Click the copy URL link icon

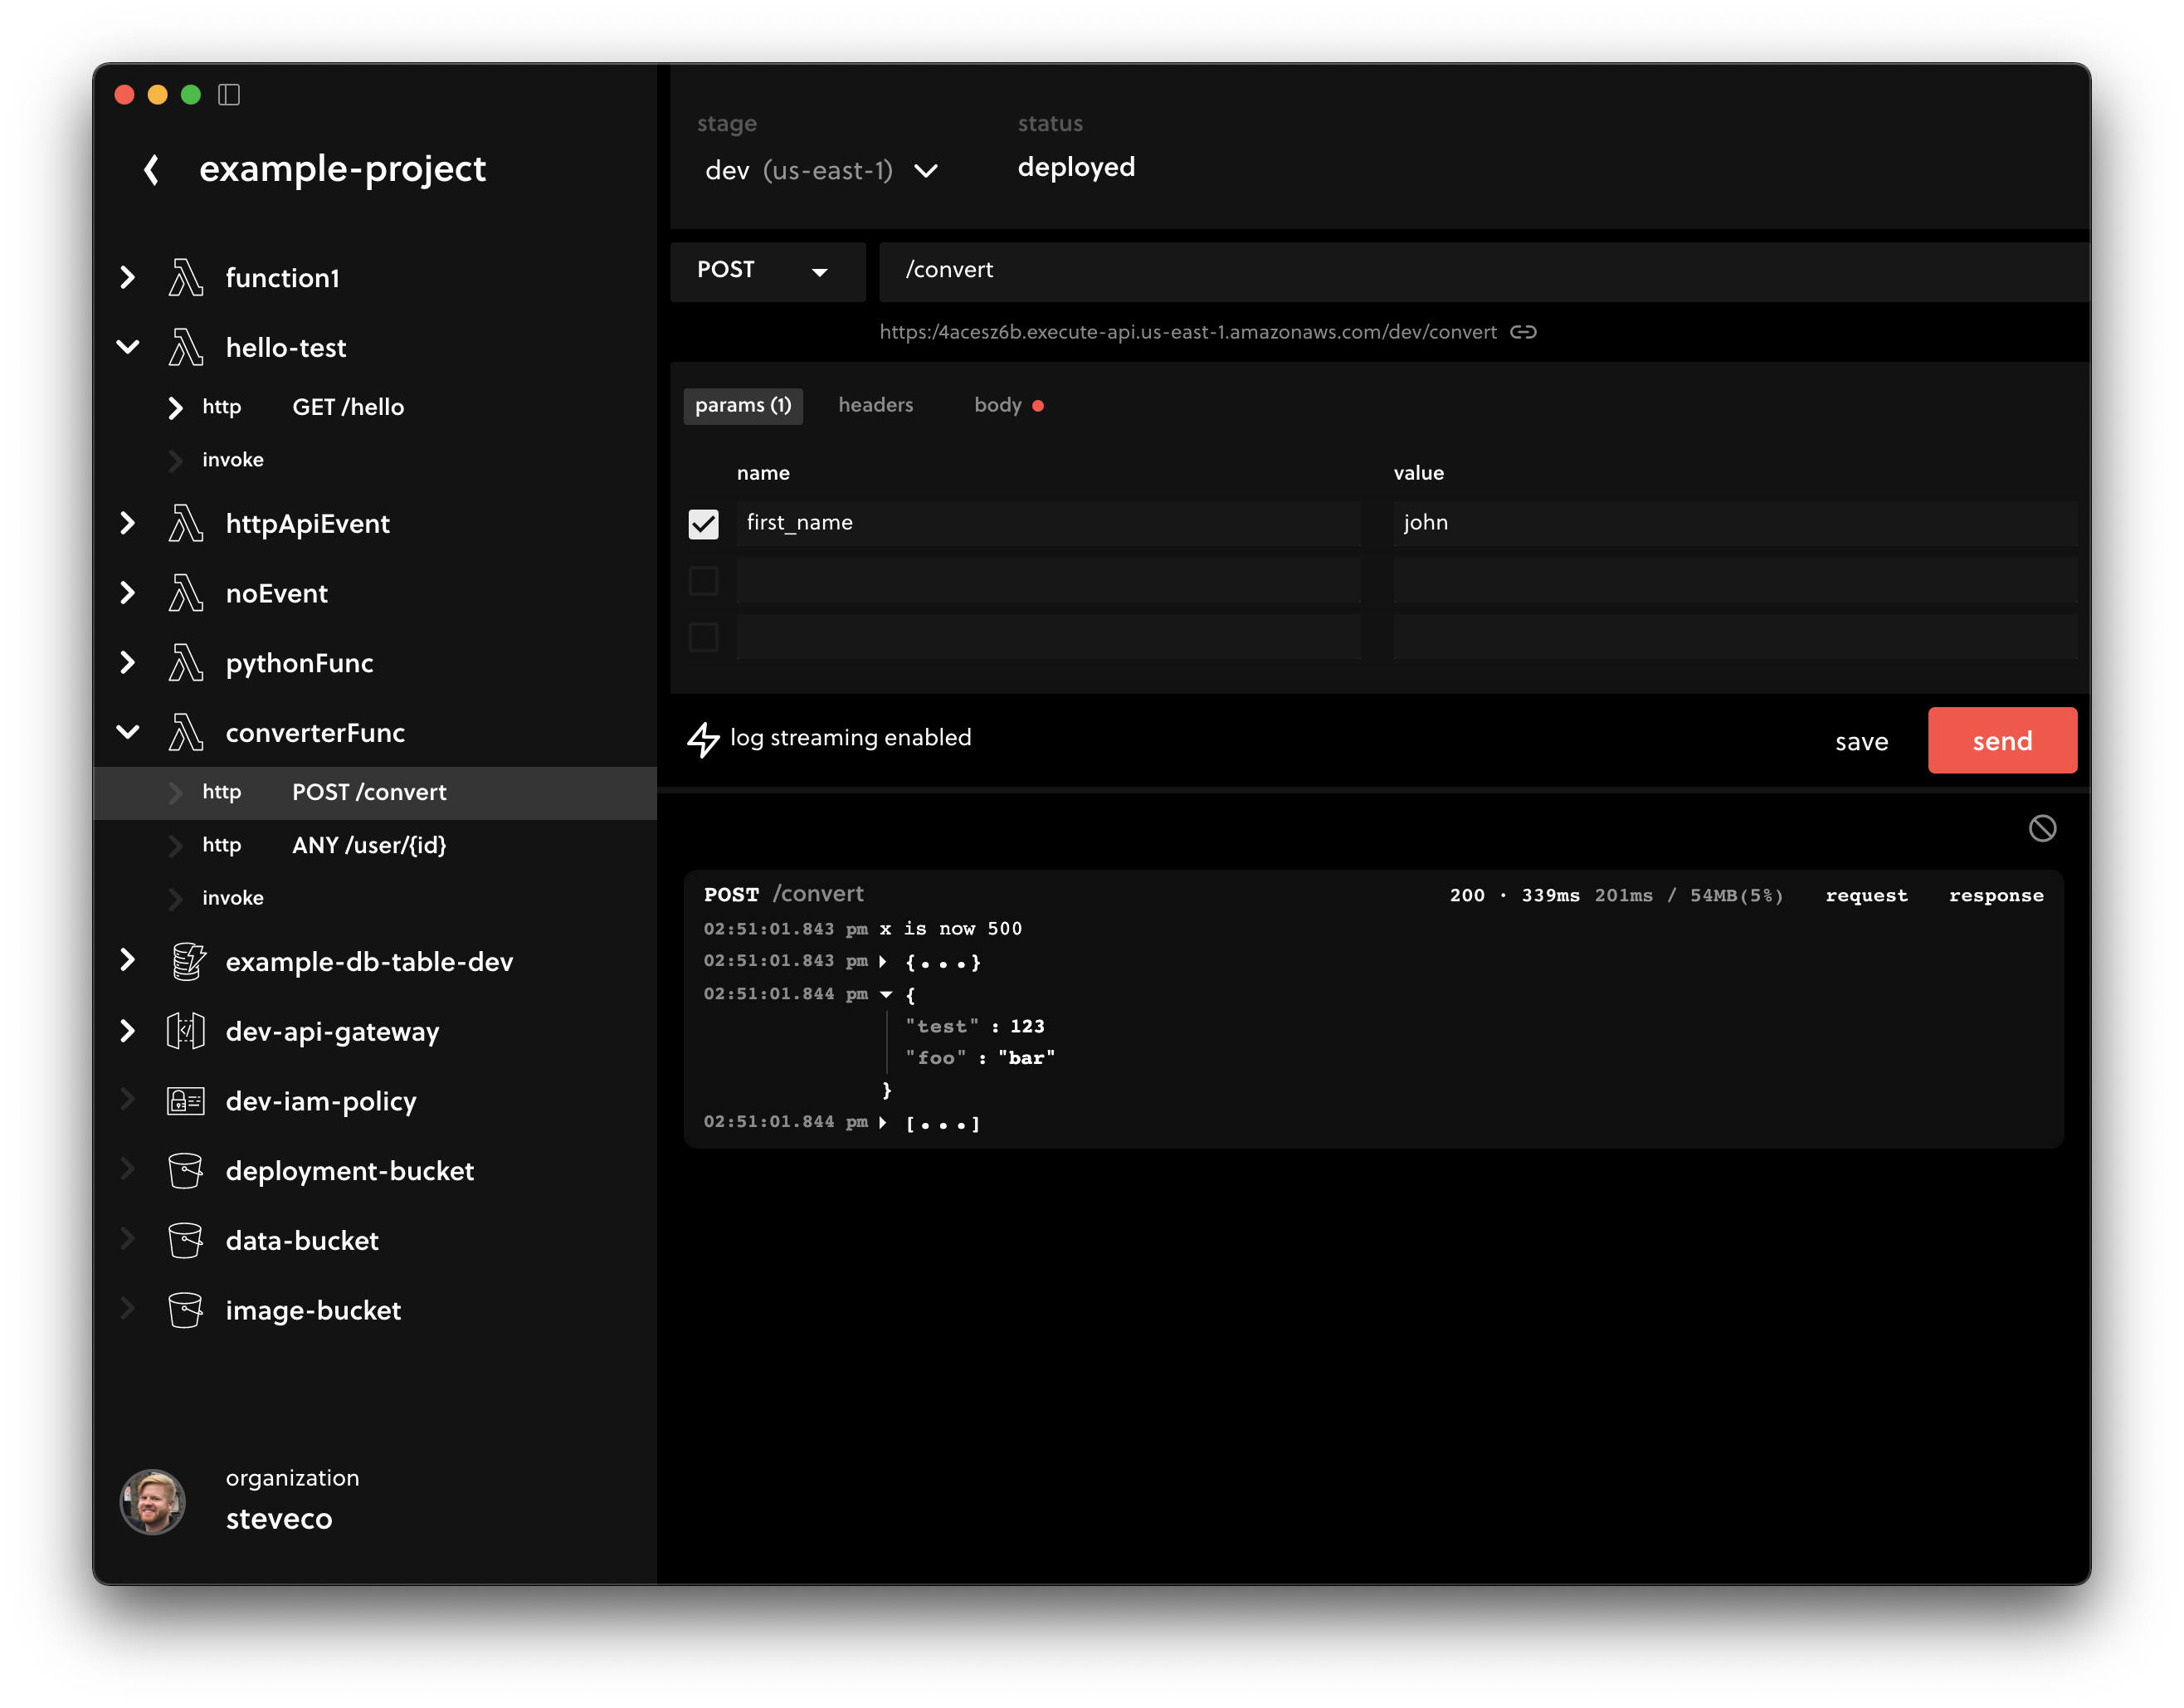[x=1523, y=332]
